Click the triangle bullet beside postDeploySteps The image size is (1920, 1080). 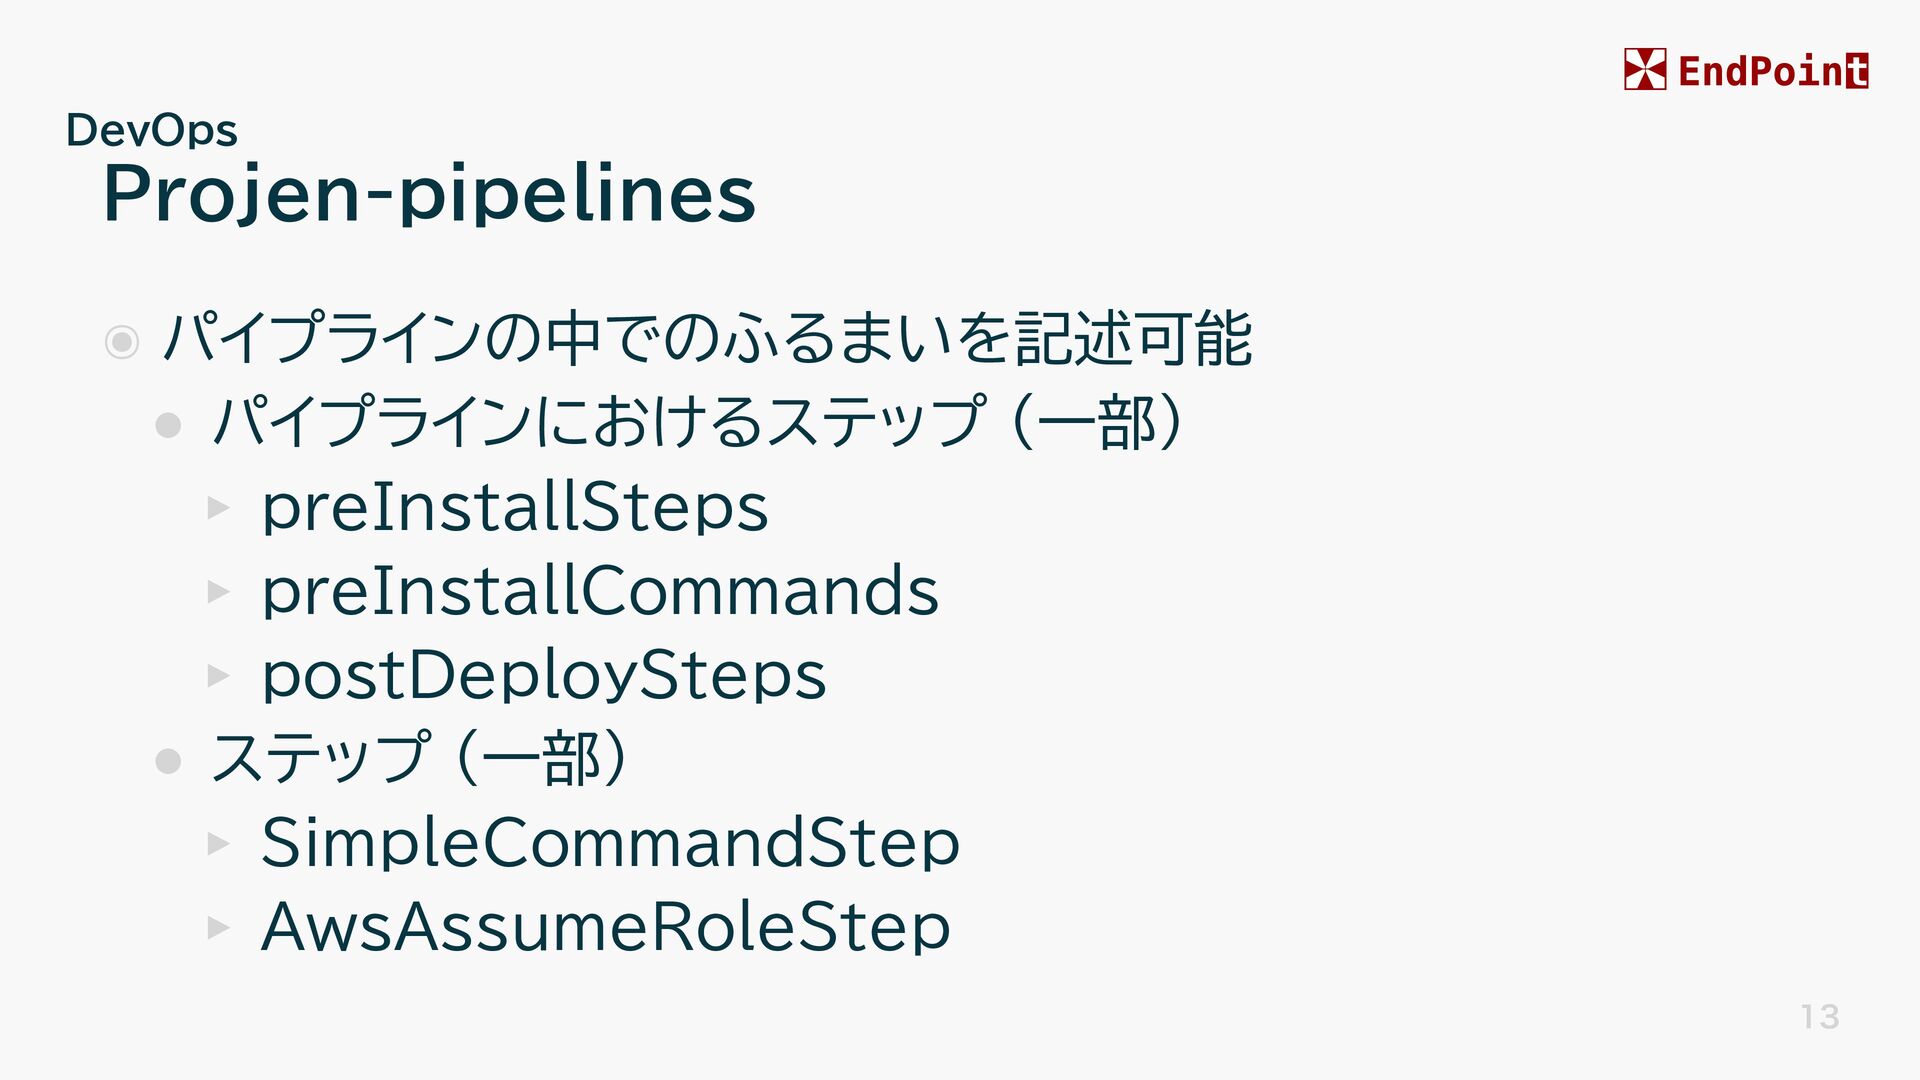coord(218,676)
